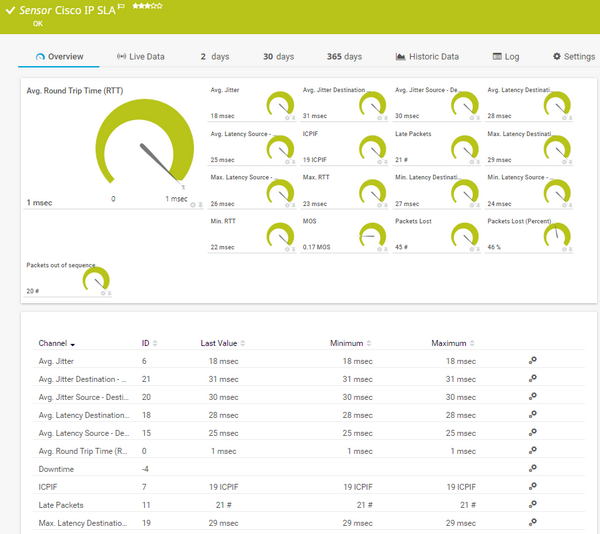
Task: Switch to the Live Data tab
Action: point(140,57)
